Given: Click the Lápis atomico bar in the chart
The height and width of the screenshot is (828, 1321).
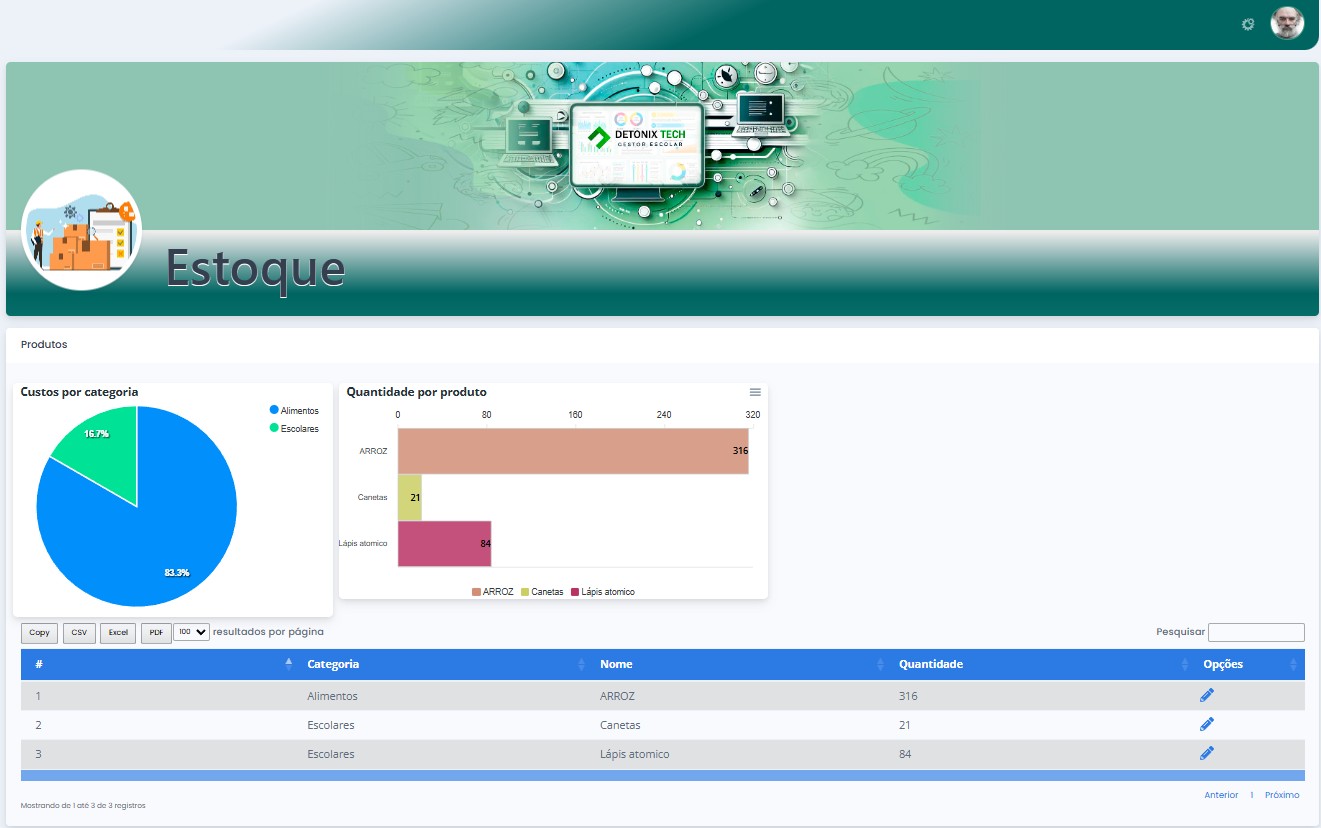Looking at the screenshot, I should pos(444,543).
